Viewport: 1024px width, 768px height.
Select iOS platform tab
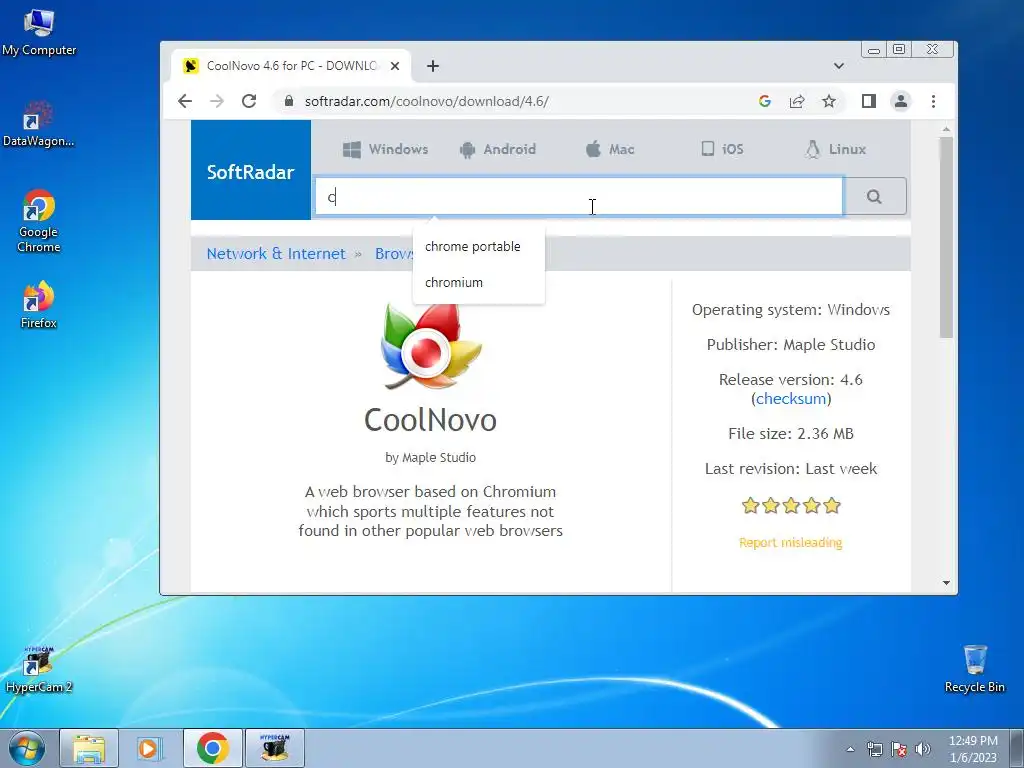tap(722, 149)
